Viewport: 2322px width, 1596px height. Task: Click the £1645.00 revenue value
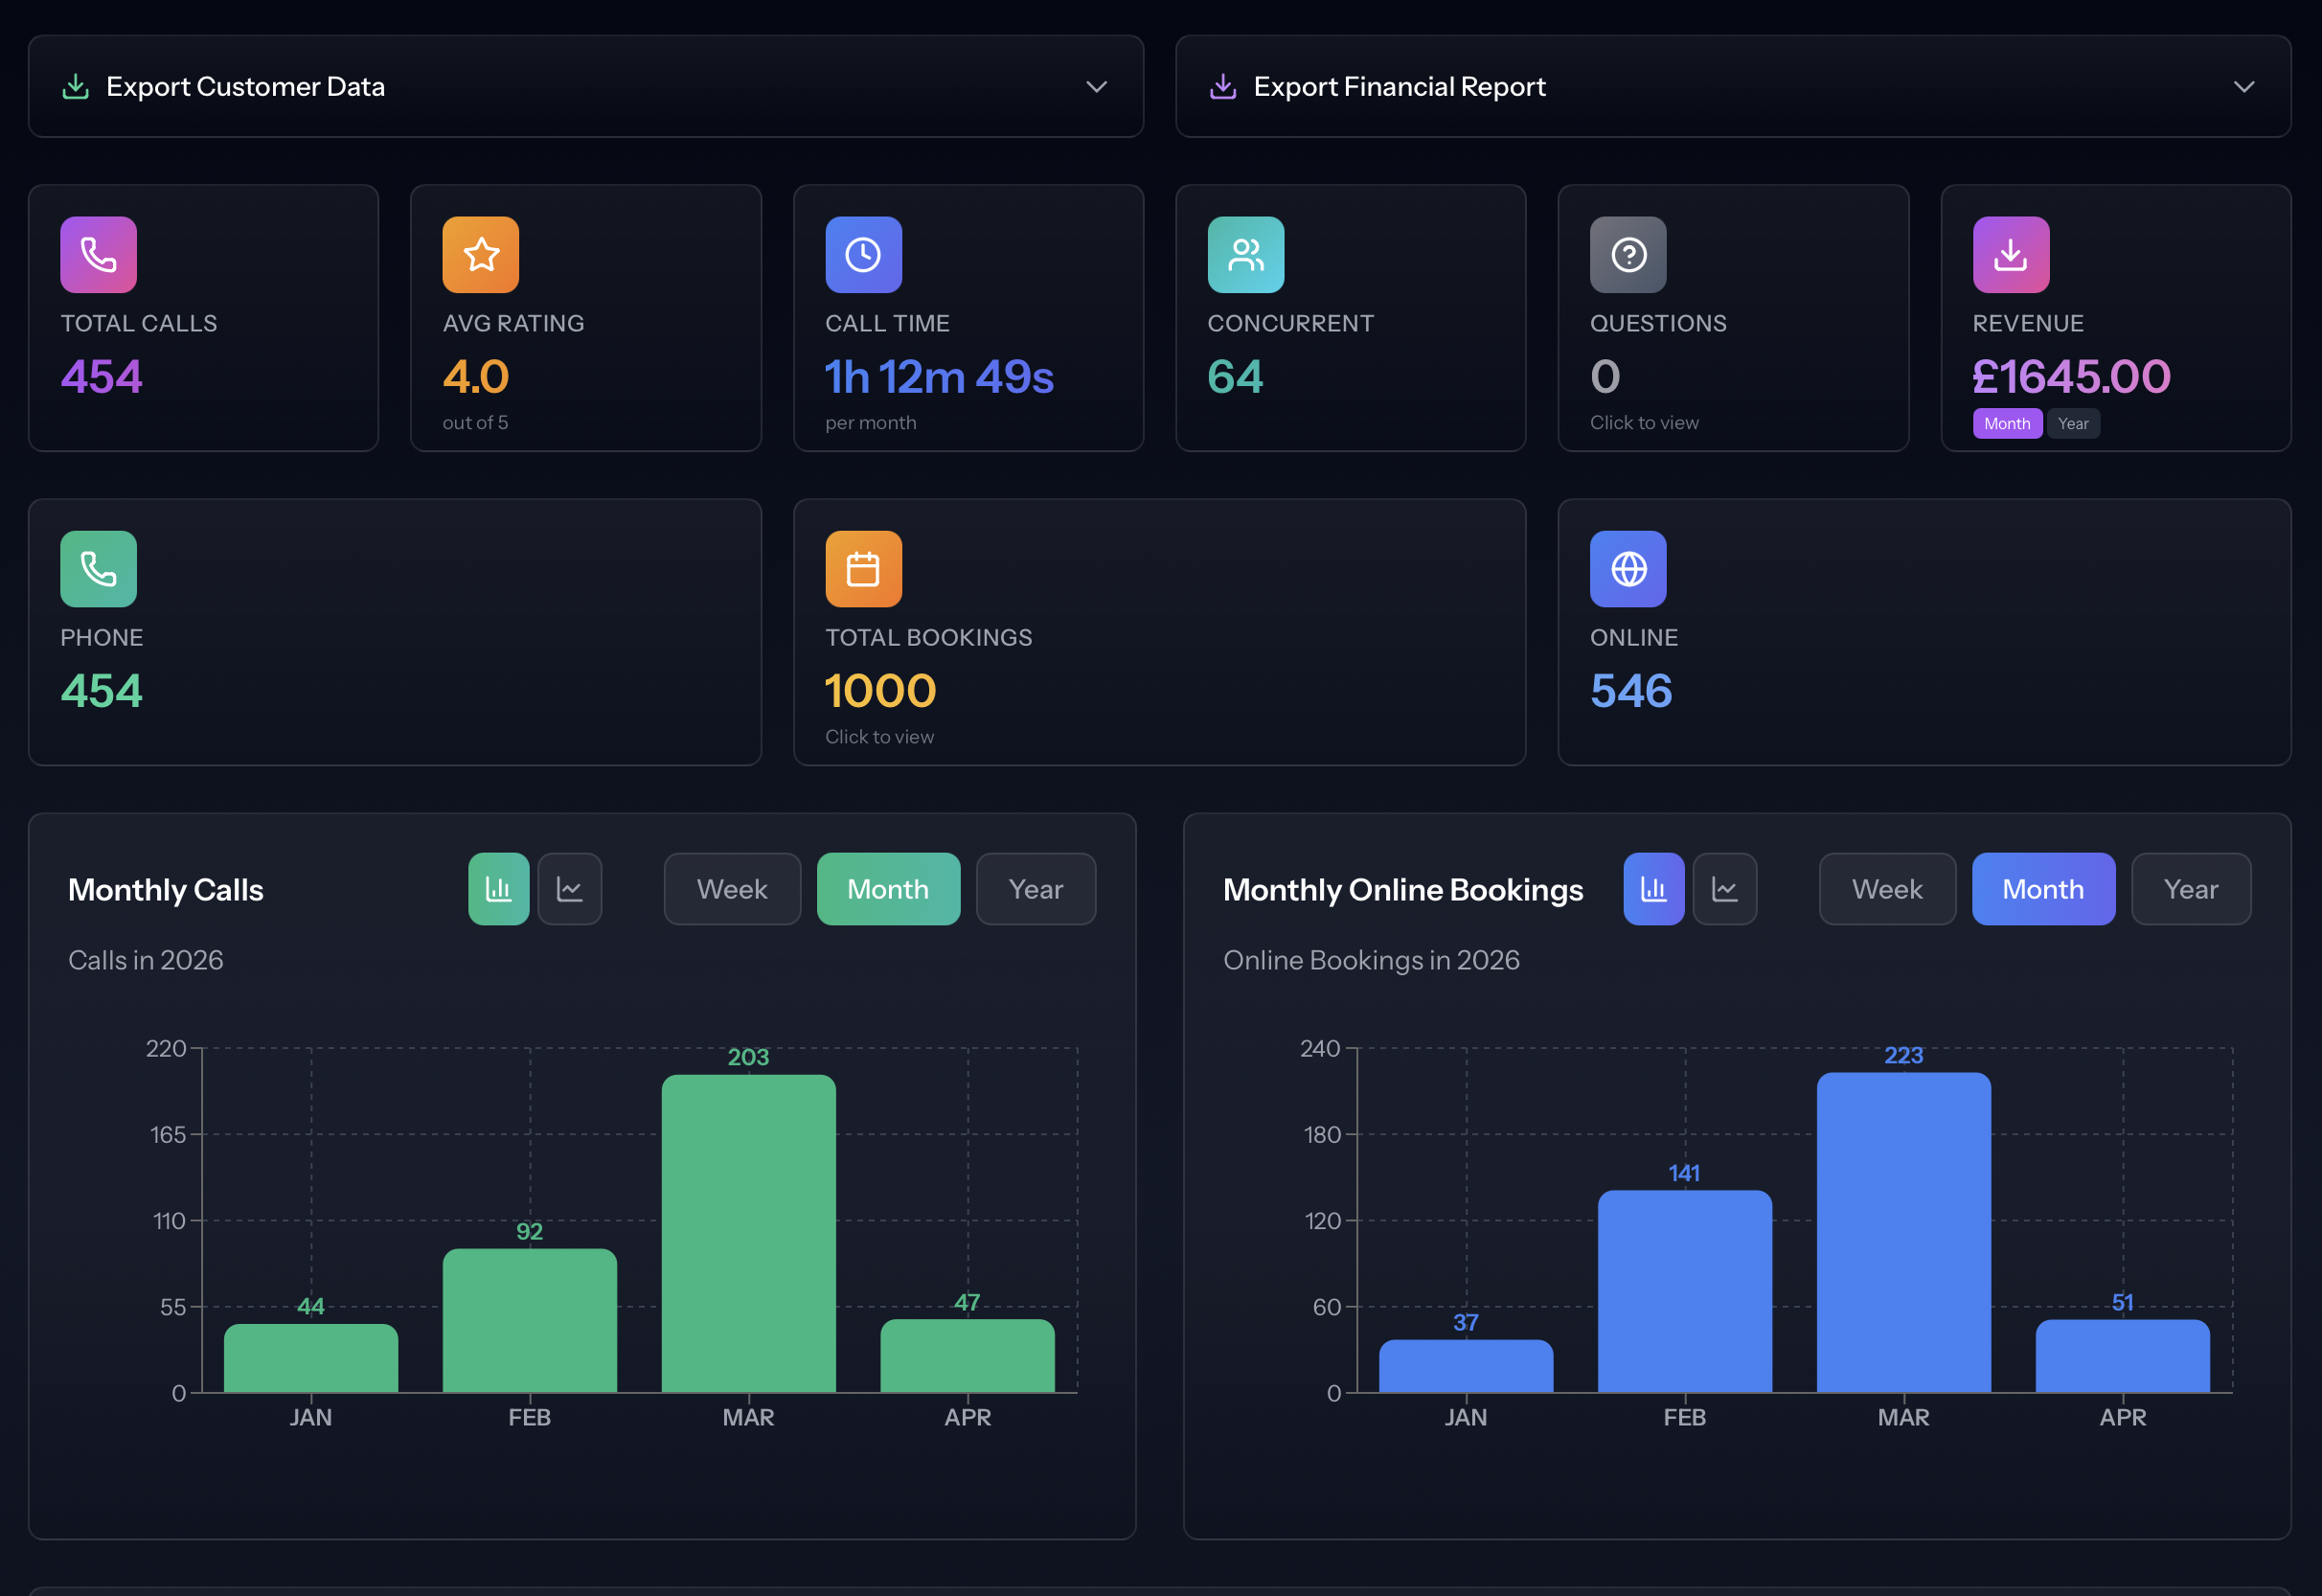tap(2071, 377)
